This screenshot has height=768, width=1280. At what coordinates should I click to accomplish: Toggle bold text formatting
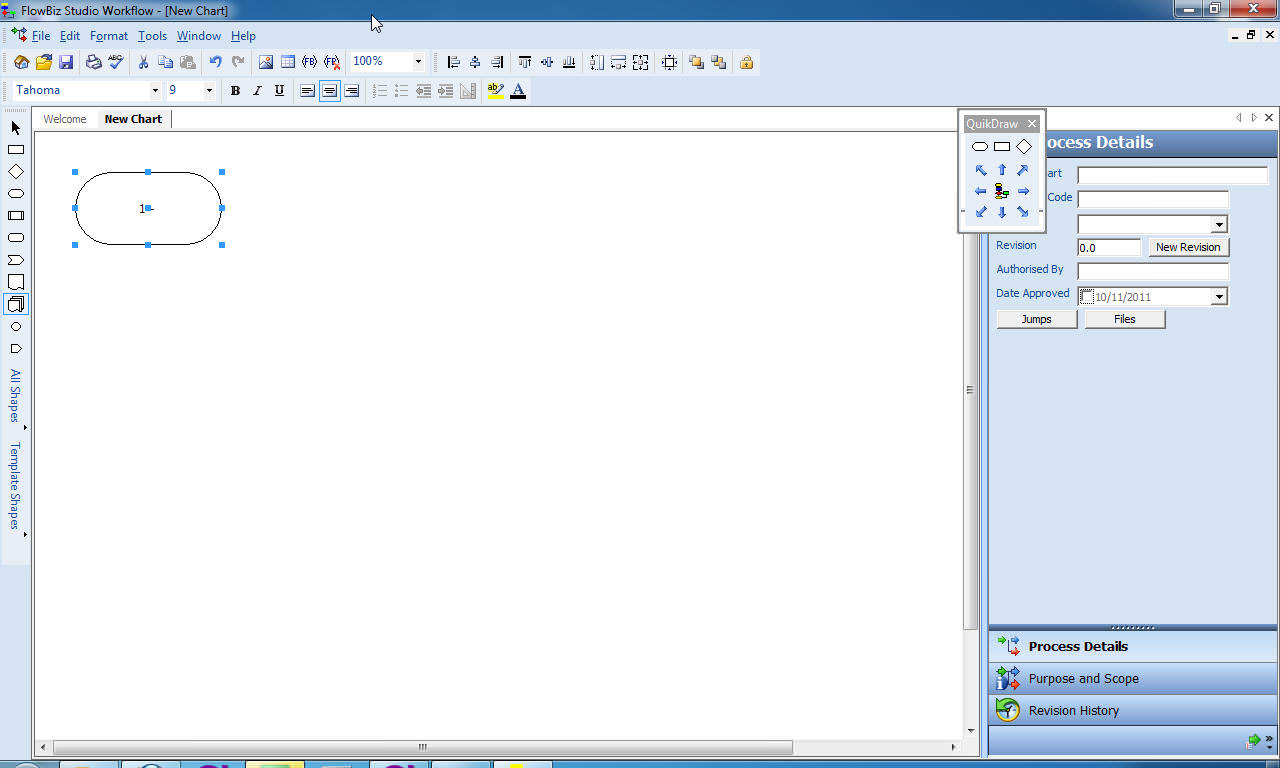pyautogui.click(x=235, y=91)
